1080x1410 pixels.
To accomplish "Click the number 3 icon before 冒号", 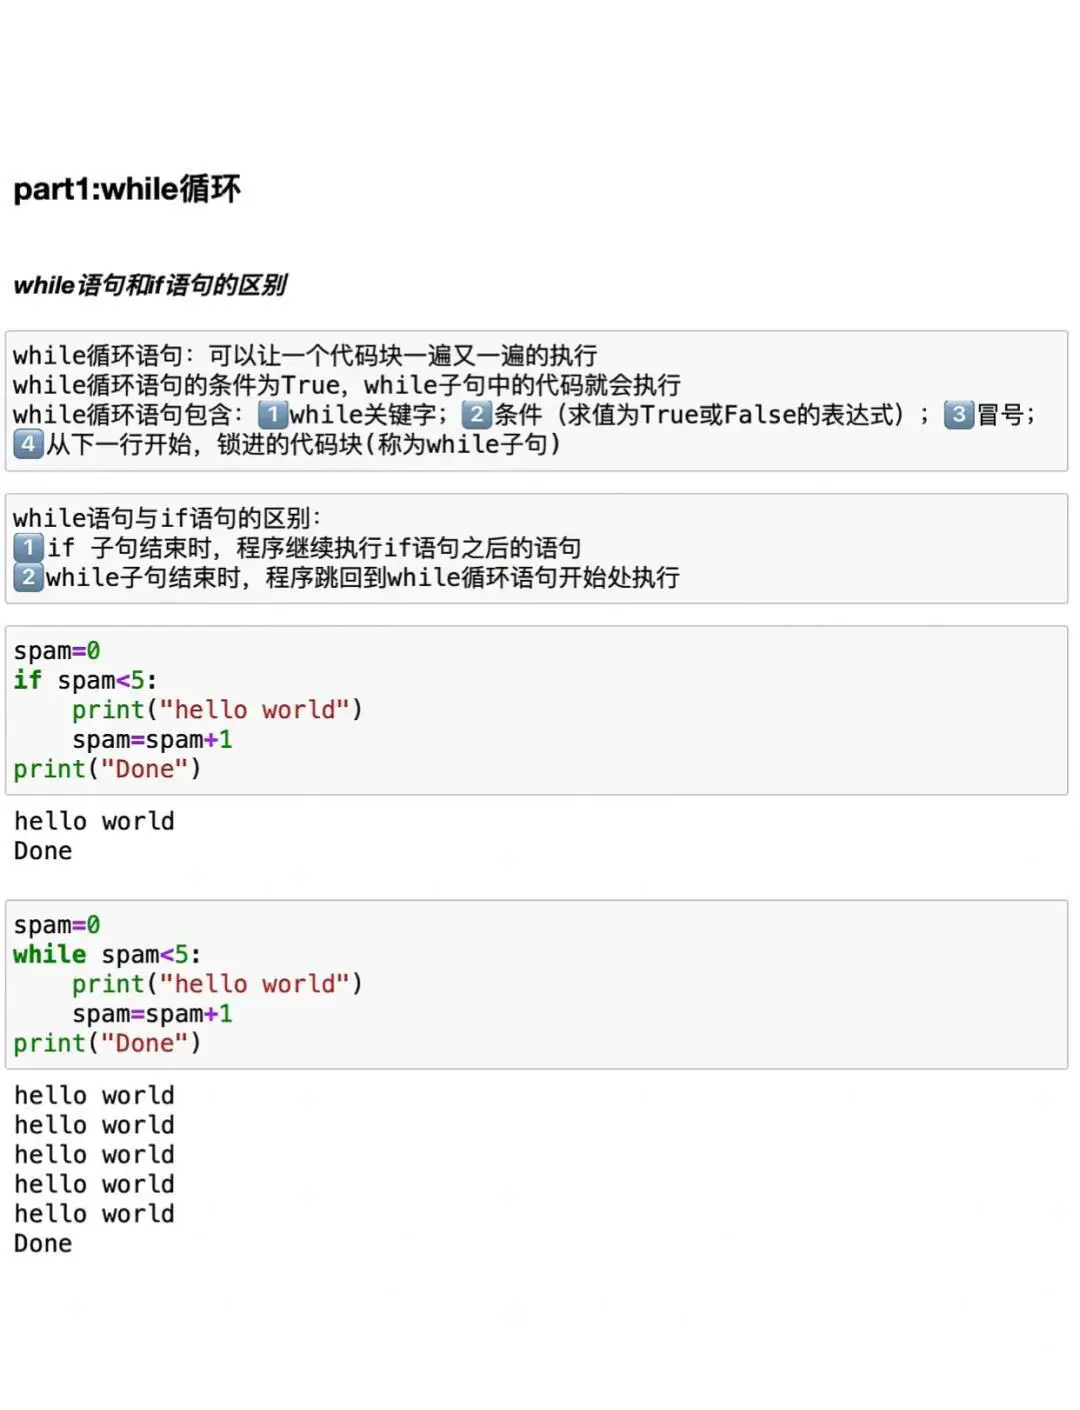I will (958, 414).
